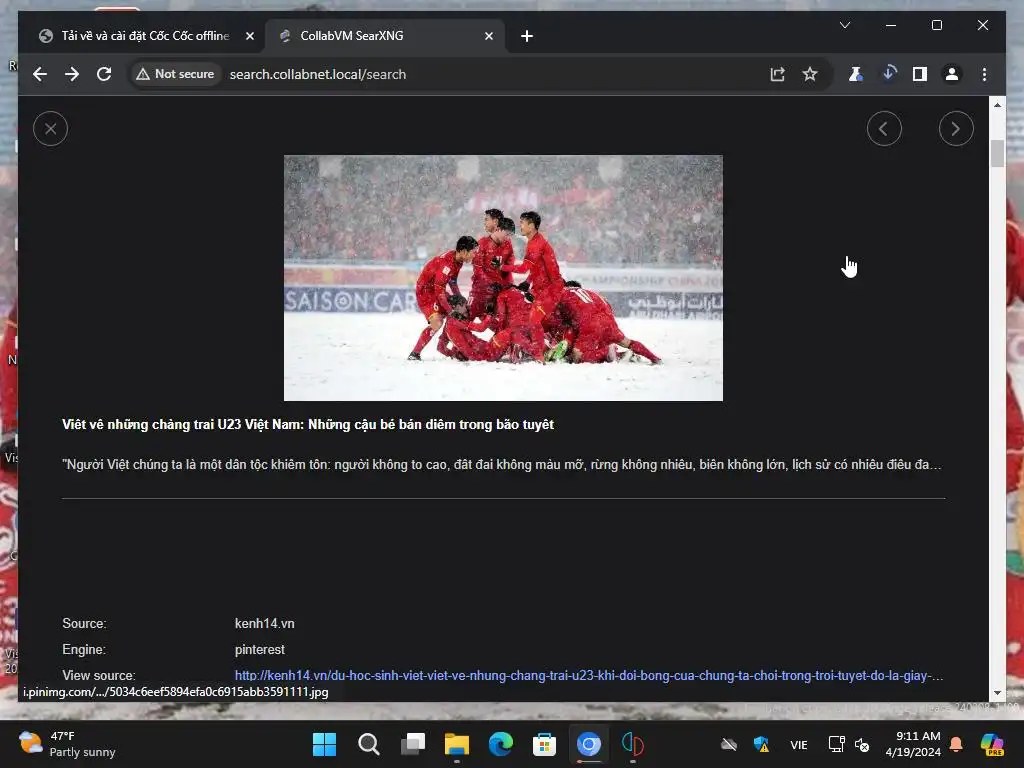Share this page icon
Image resolution: width=1024 pixels, height=768 pixels.
tap(777, 74)
